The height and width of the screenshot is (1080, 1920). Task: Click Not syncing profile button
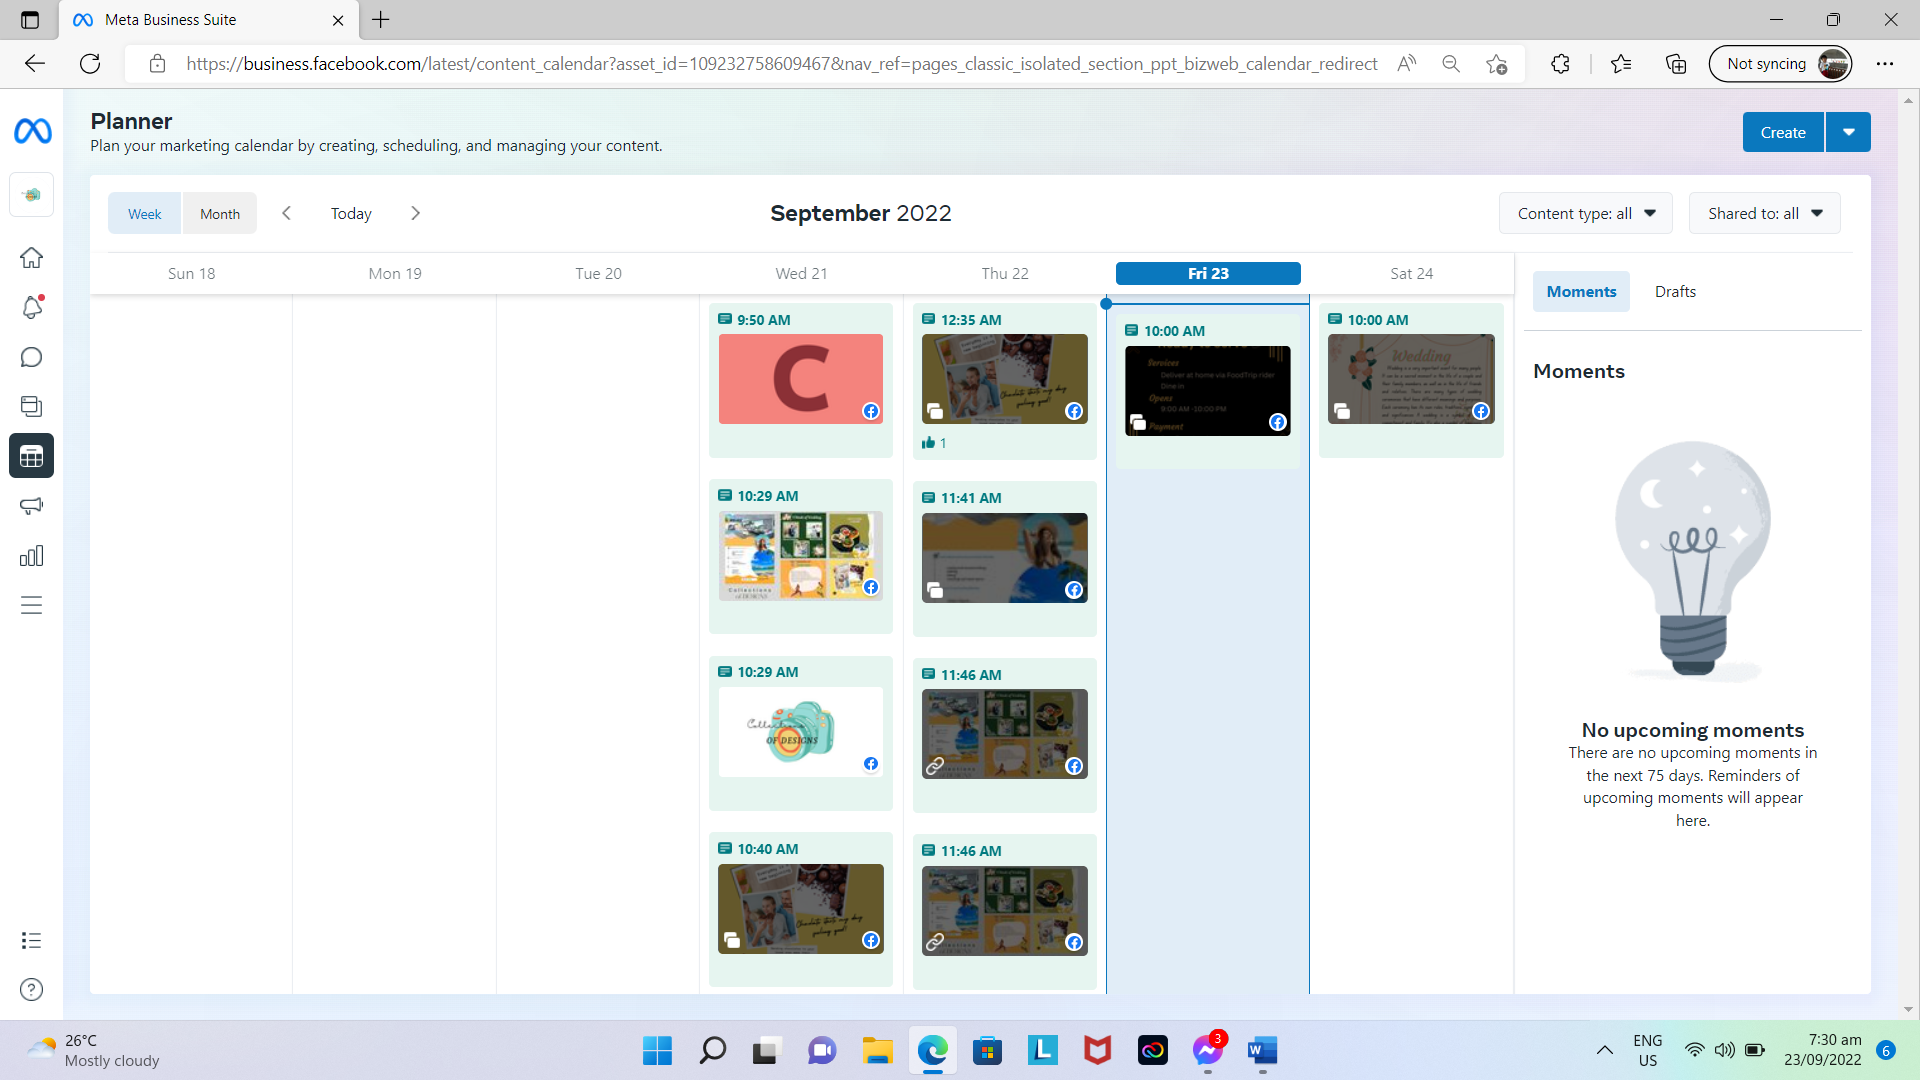point(1781,64)
